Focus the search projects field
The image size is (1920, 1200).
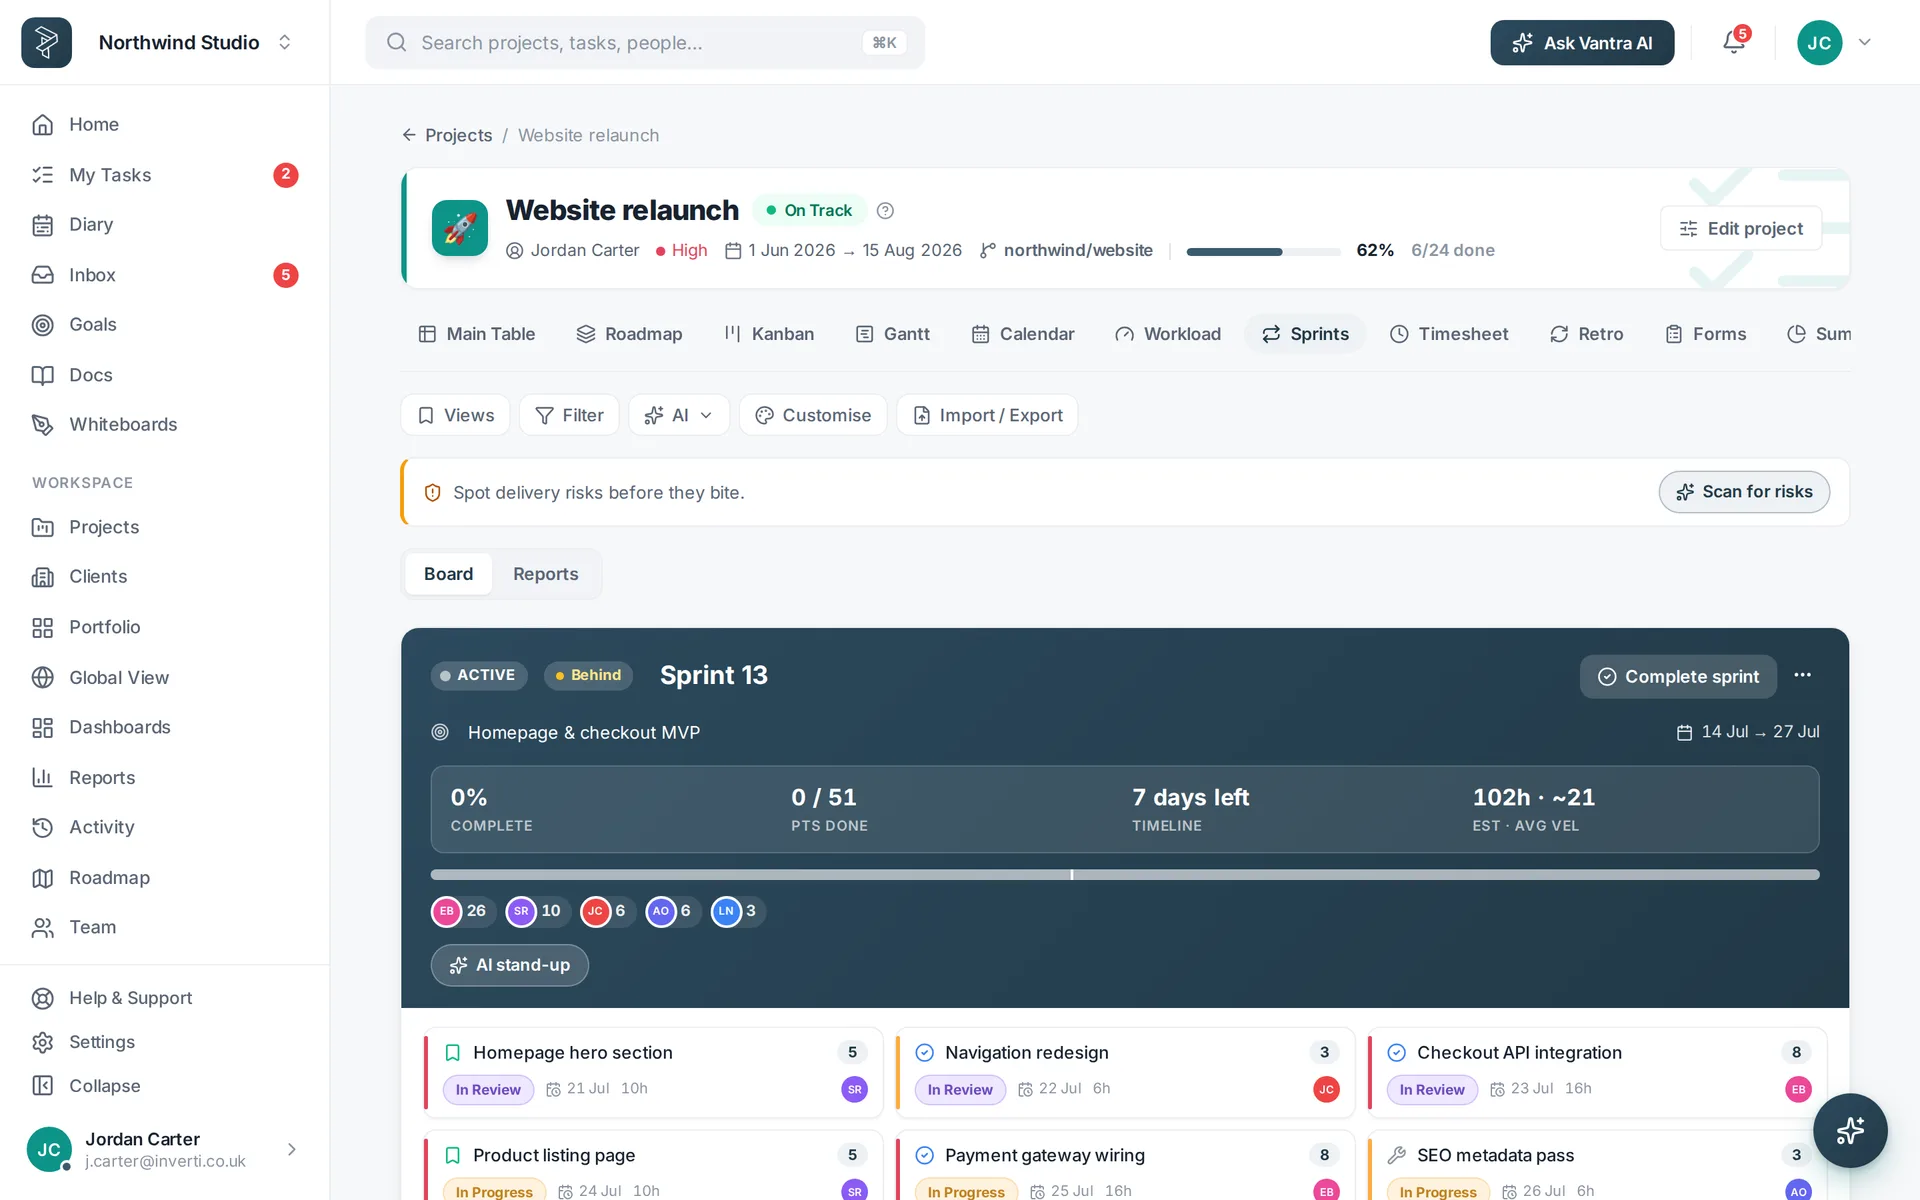[x=645, y=42]
